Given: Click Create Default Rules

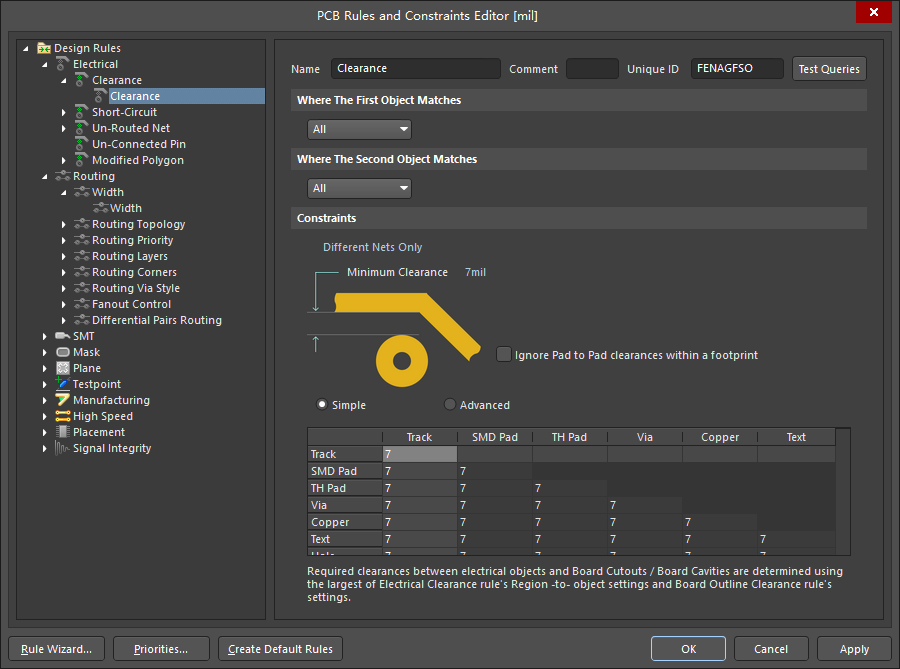Looking at the screenshot, I should coord(280,649).
